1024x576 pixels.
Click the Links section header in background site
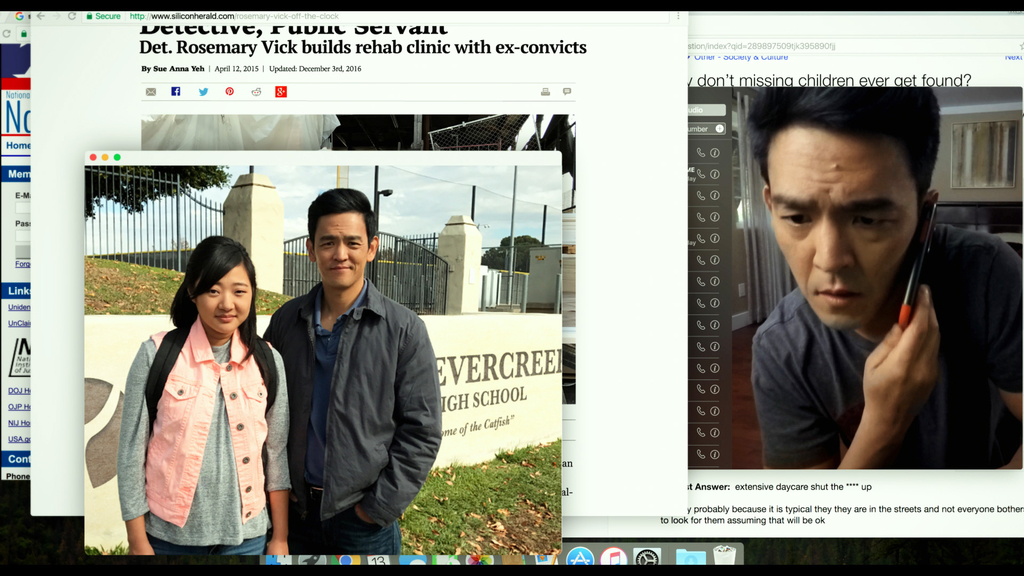tap(16, 291)
